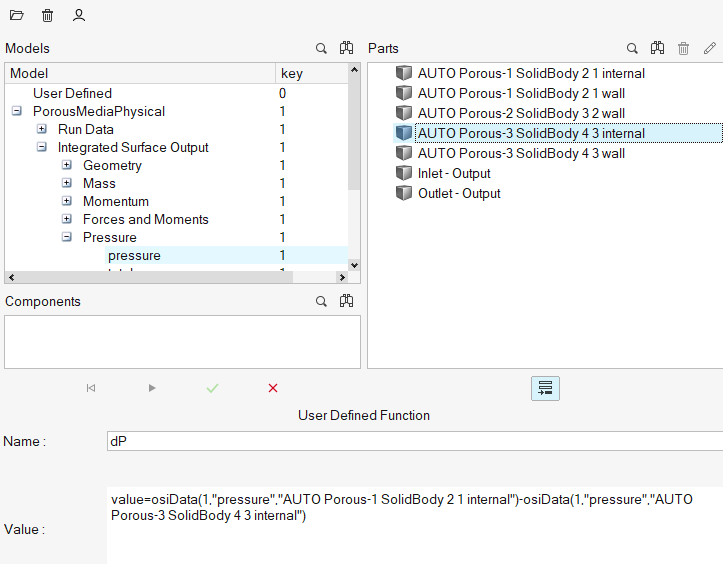The image size is (723, 564).
Task: Toggle the insert list button above function
Action: coord(545,388)
